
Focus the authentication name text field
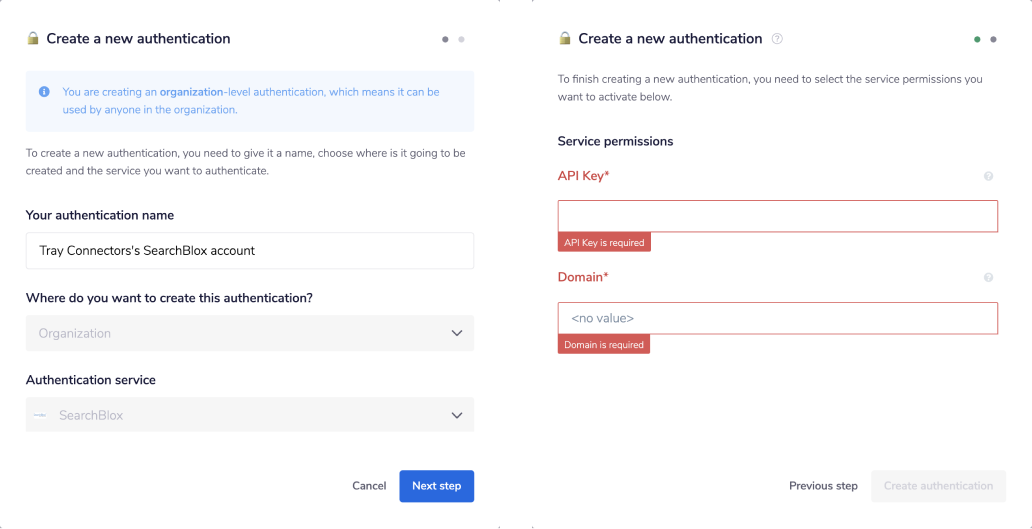tap(249, 251)
